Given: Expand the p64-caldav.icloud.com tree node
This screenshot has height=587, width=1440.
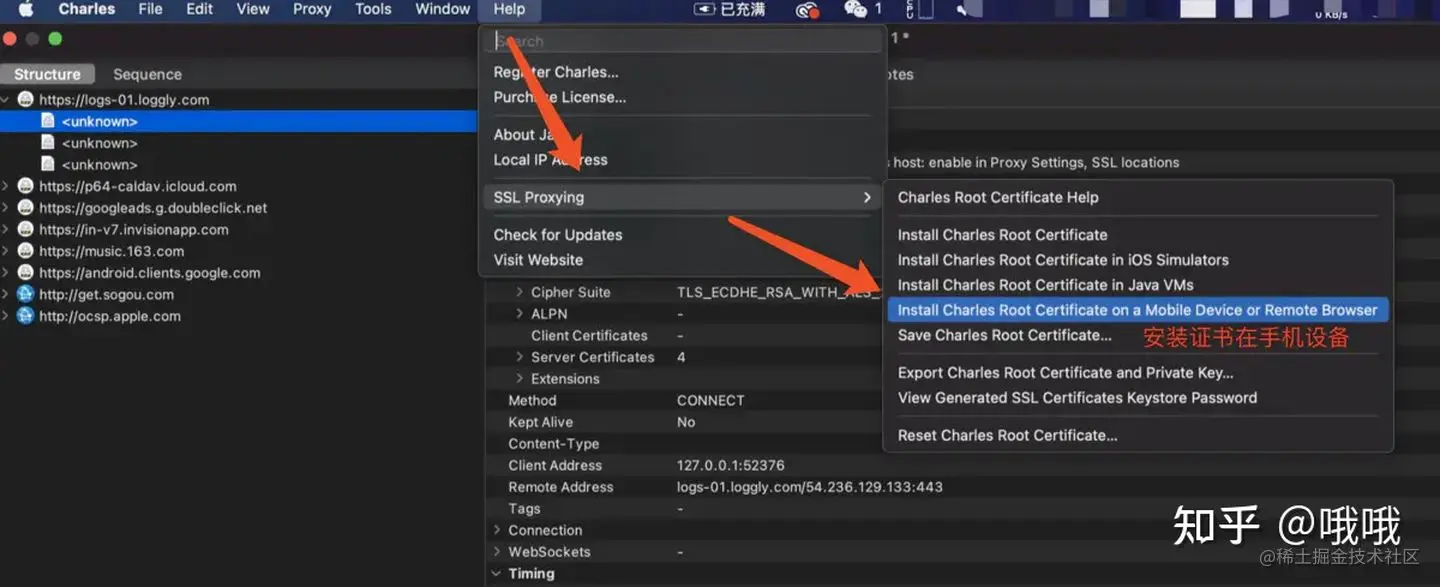Looking at the screenshot, I should pos(6,186).
